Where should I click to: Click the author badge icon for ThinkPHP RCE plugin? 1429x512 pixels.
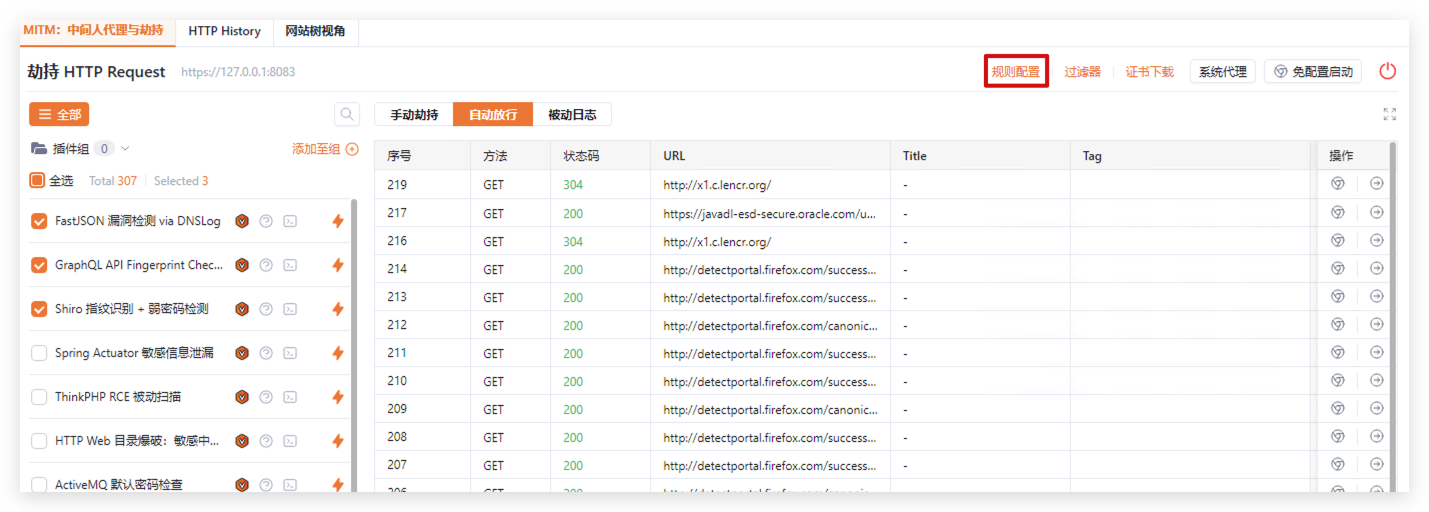[242, 397]
